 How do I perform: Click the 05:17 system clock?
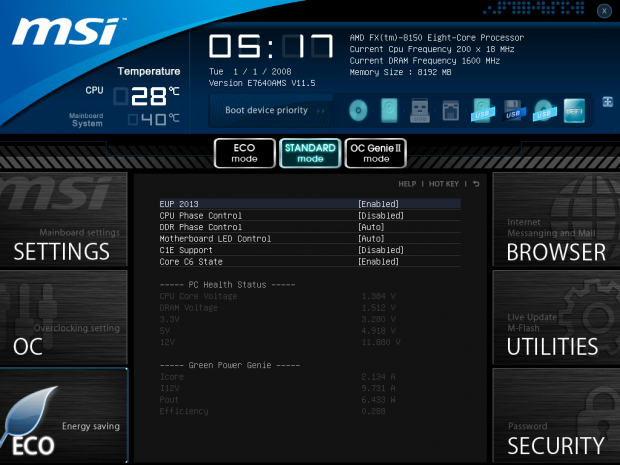pyautogui.click(x=271, y=47)
